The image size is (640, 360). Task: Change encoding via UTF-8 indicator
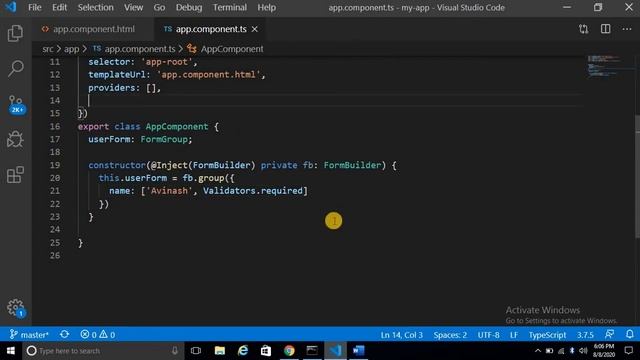488,335
